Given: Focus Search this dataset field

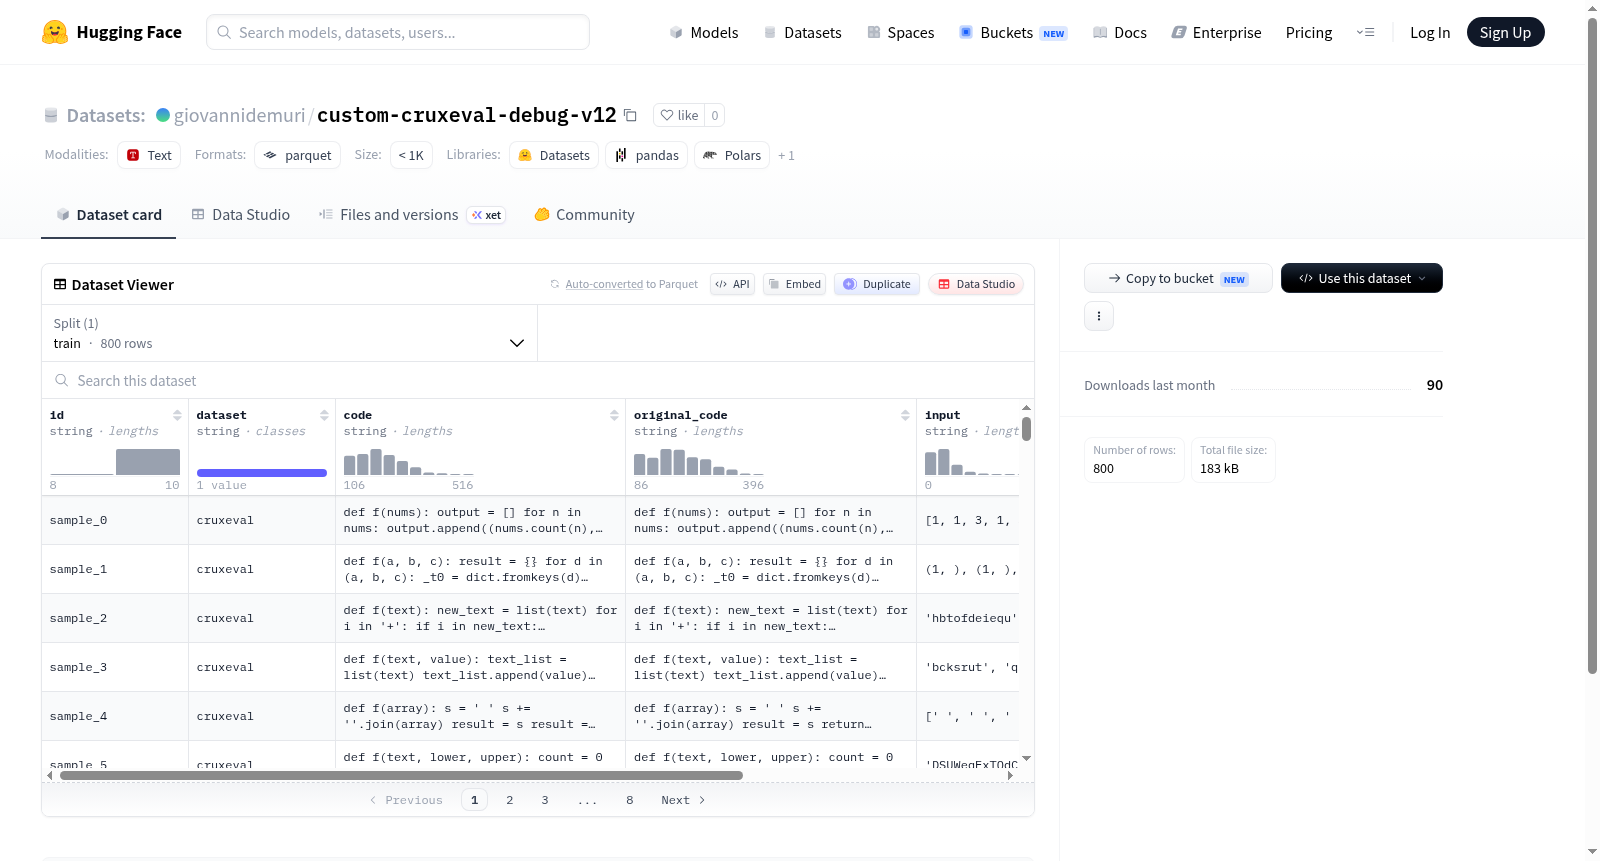Looking at the screenshot, I should (x=538, y=380).
